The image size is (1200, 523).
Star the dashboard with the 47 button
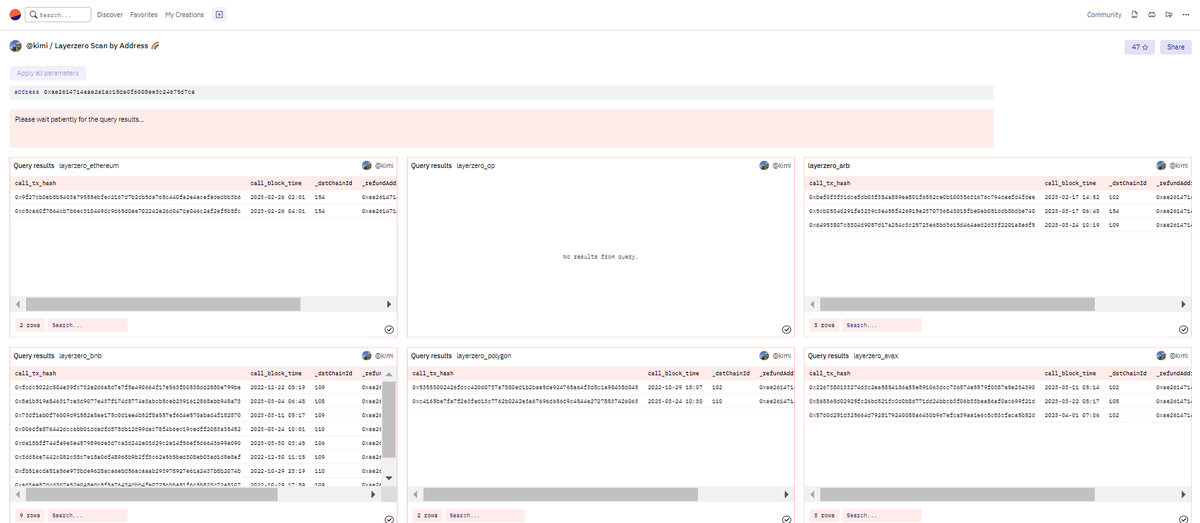click(x=1140, y=47)
